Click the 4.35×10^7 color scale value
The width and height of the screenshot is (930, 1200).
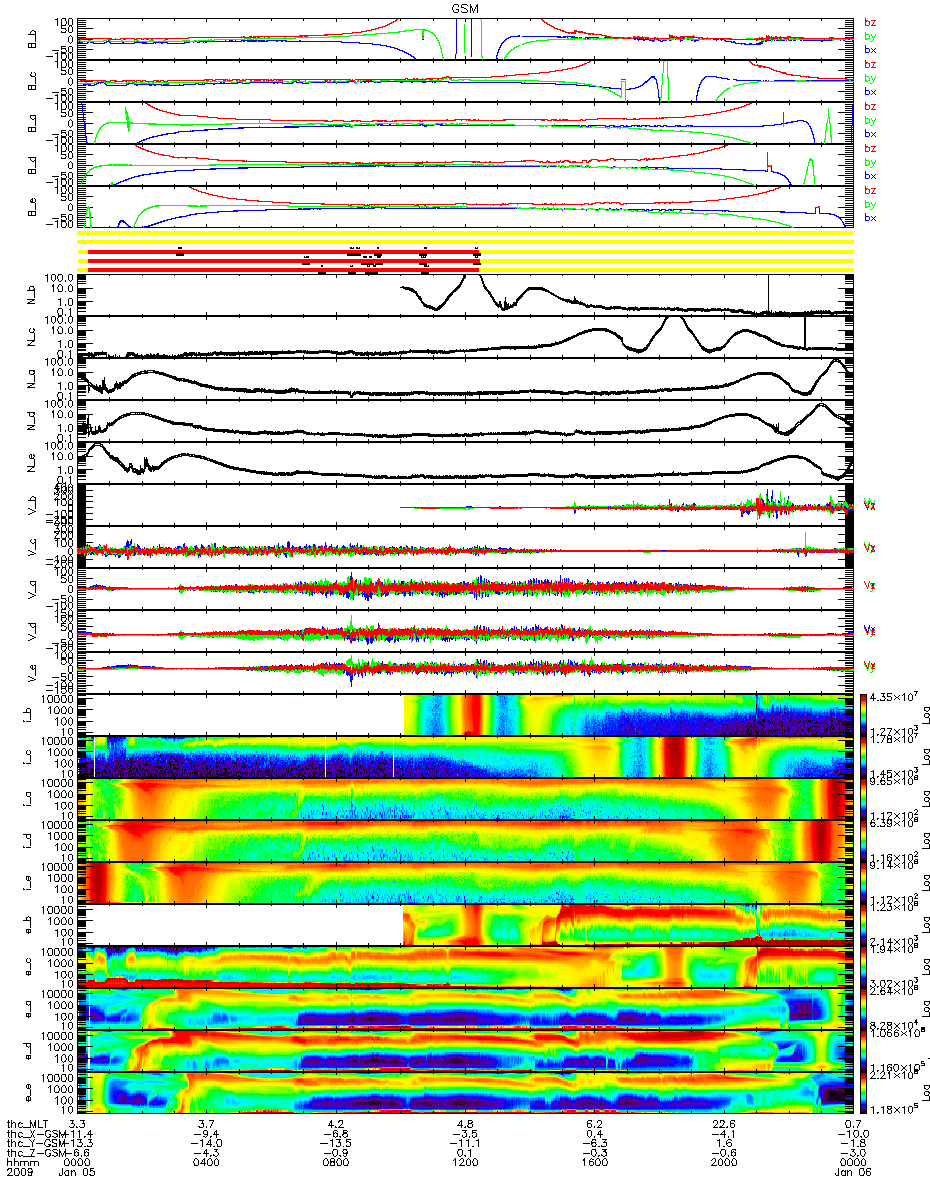[x=893, y=696]
